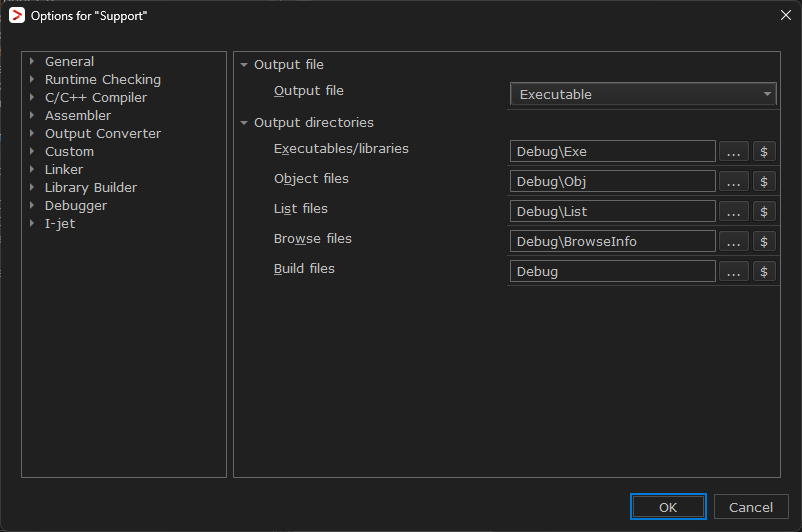The width and height of the screenshot is (802, 532).
Task: Collapse the Output file section
Action: (244, 65)
